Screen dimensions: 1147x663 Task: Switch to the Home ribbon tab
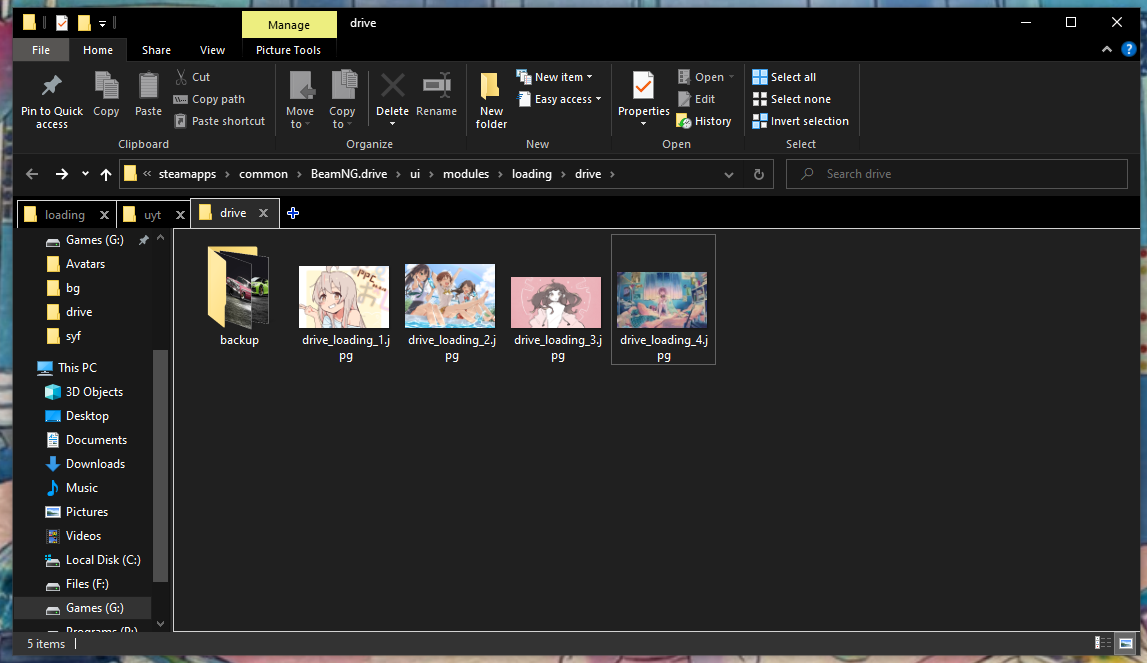pyautogui.click(x=98, y=50)
